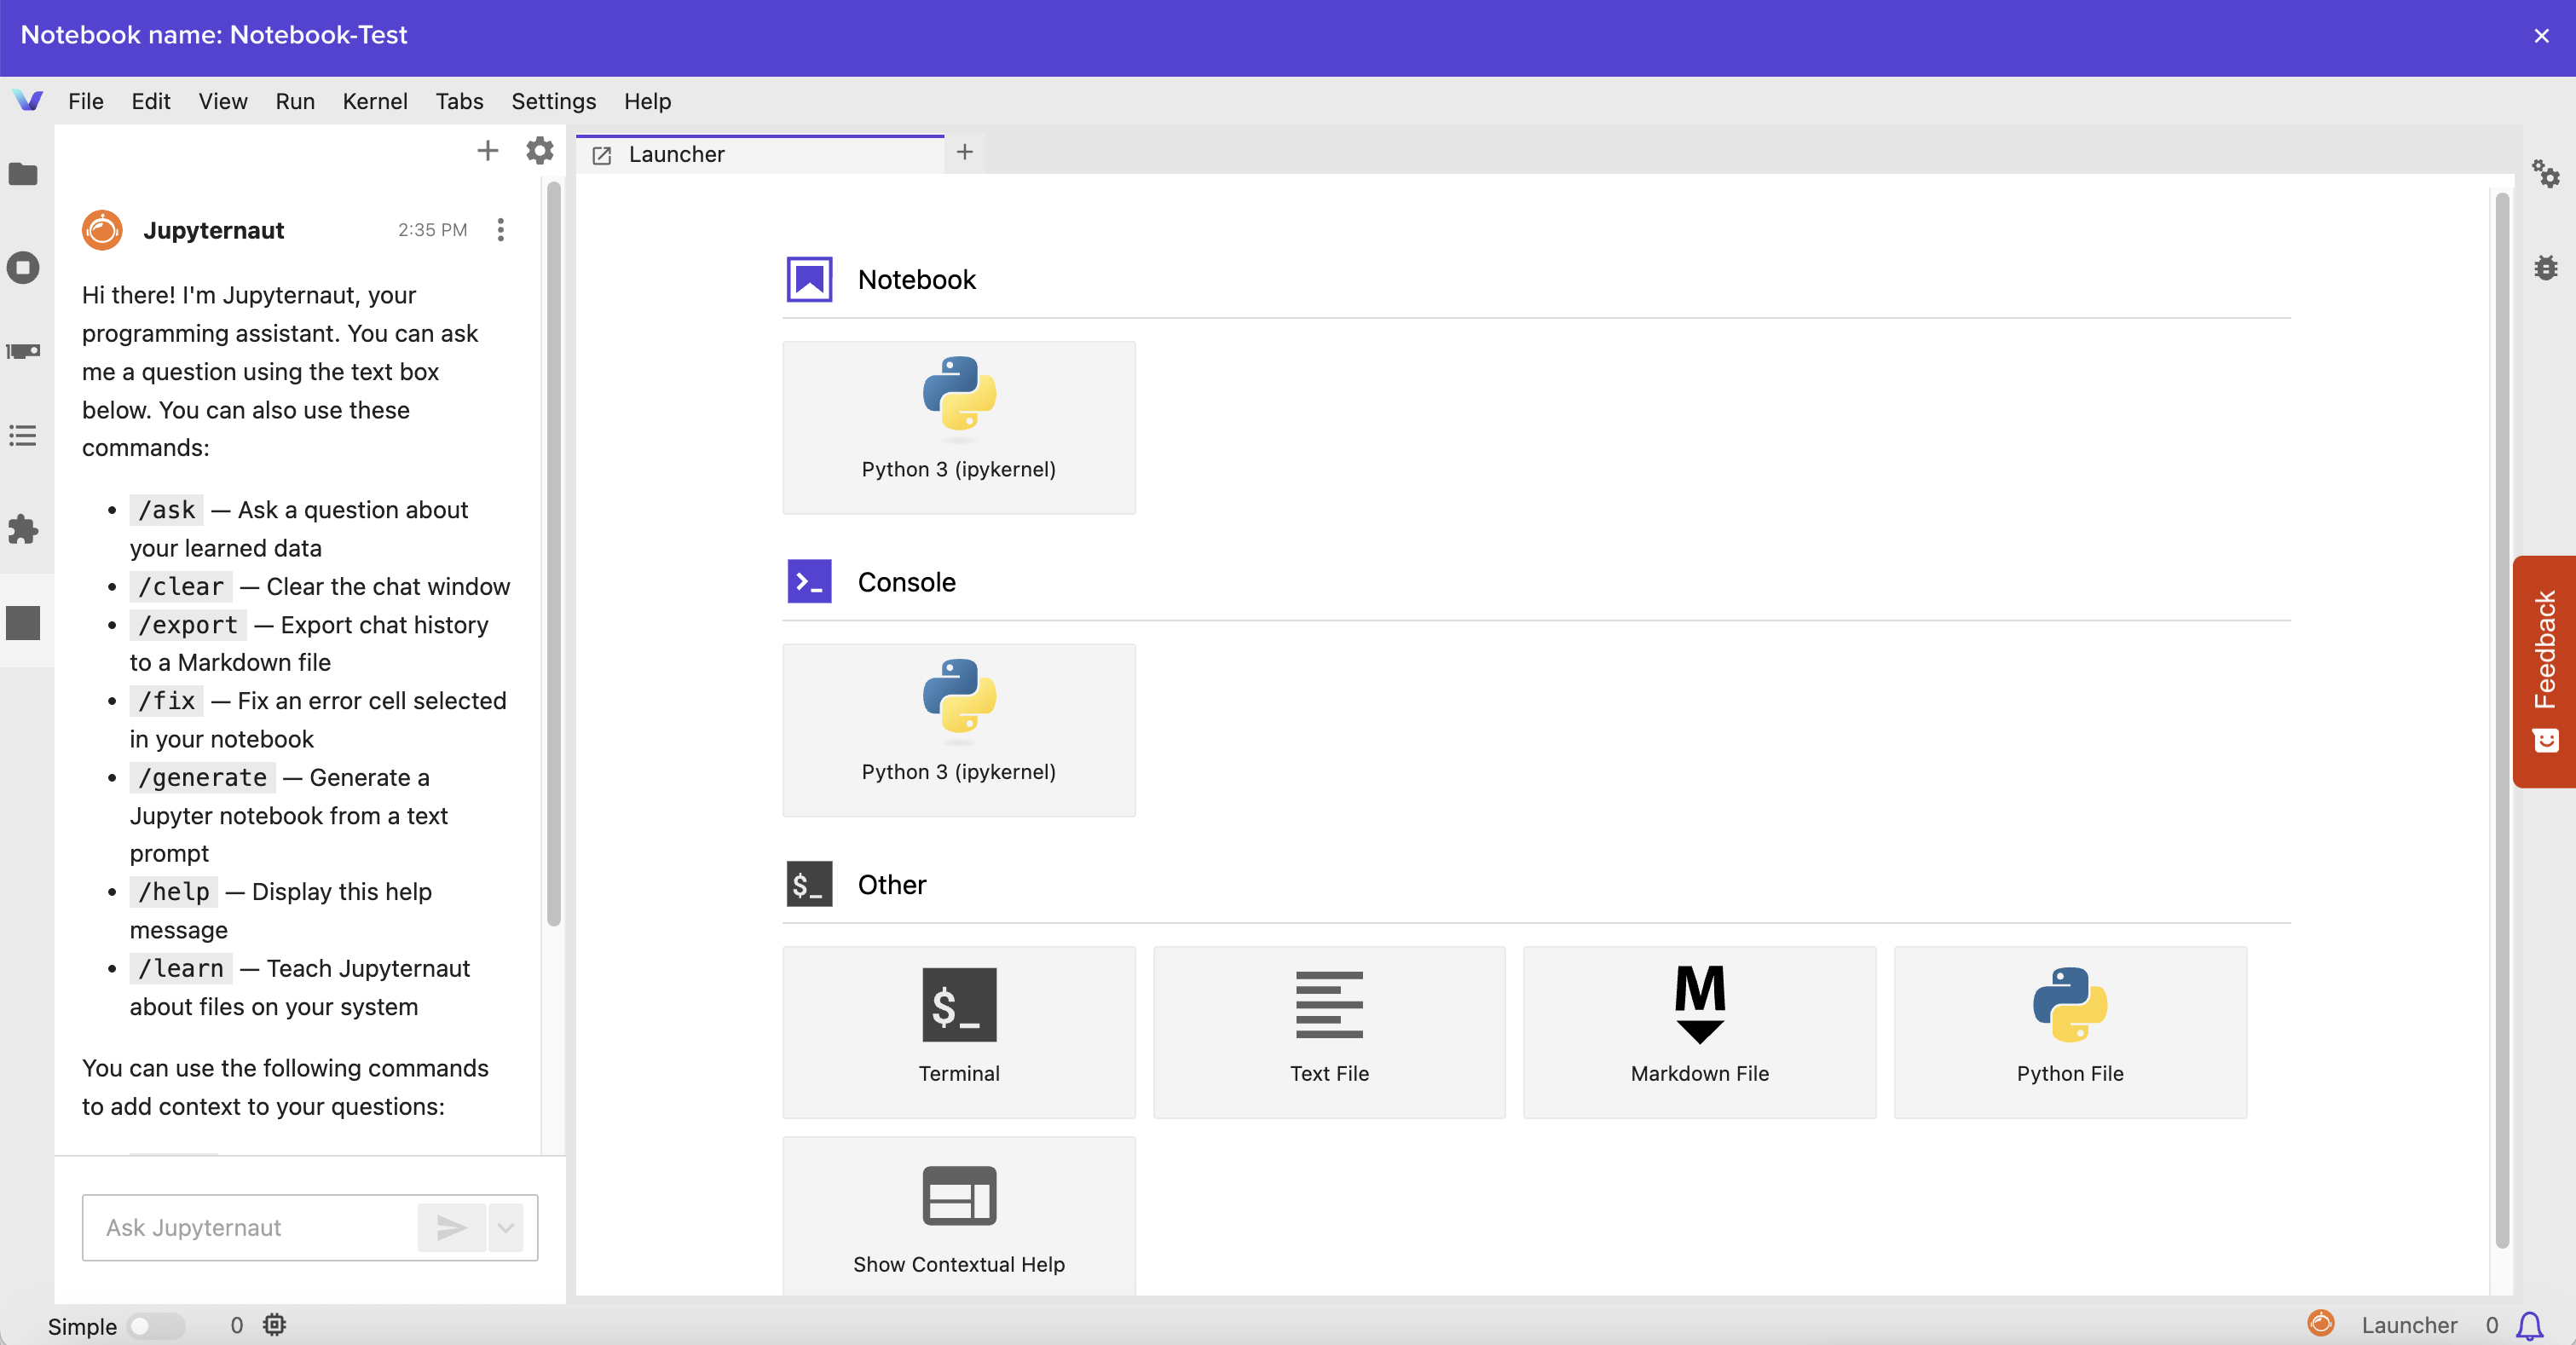Click Launcher label in status bar
This screenshot has height=1345, width=2576.
pos(2409,1325)
